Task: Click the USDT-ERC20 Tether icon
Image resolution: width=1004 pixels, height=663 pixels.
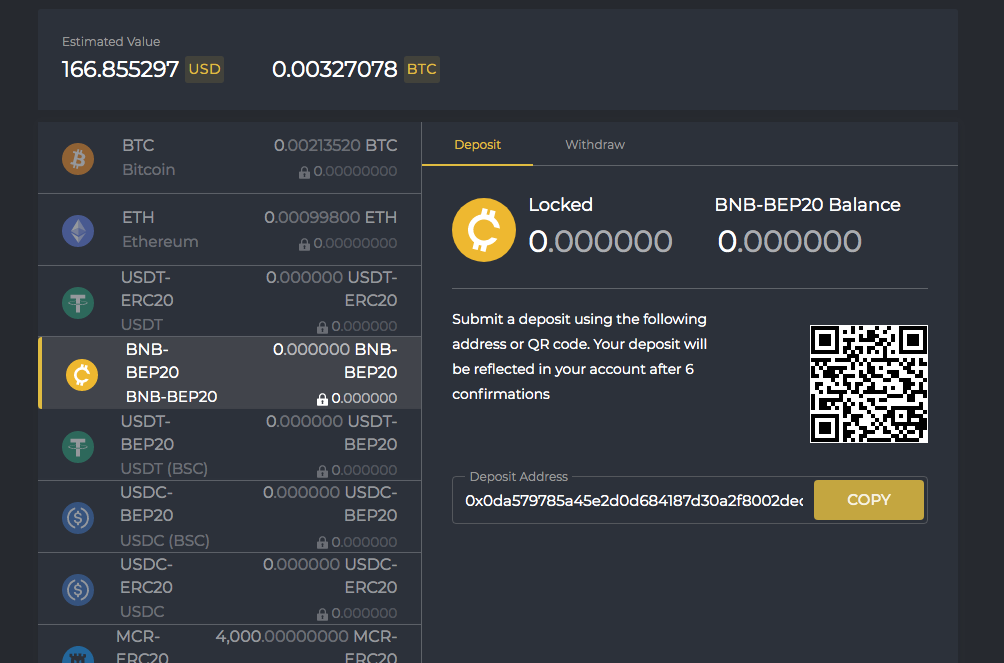Action: pos(78,301)
